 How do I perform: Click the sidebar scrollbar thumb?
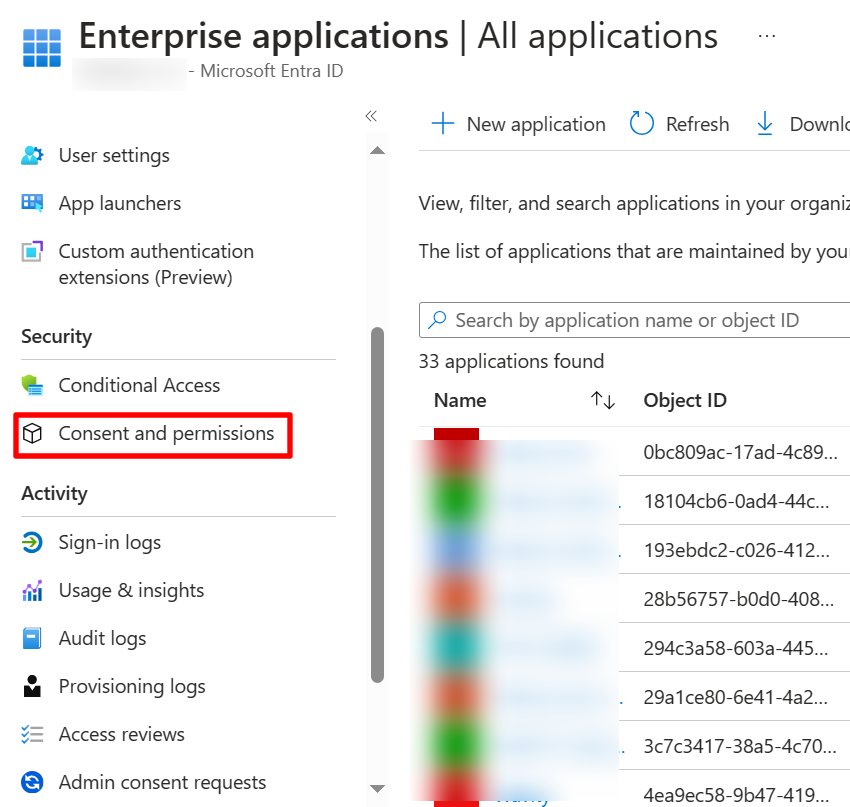tap(377, 505)
